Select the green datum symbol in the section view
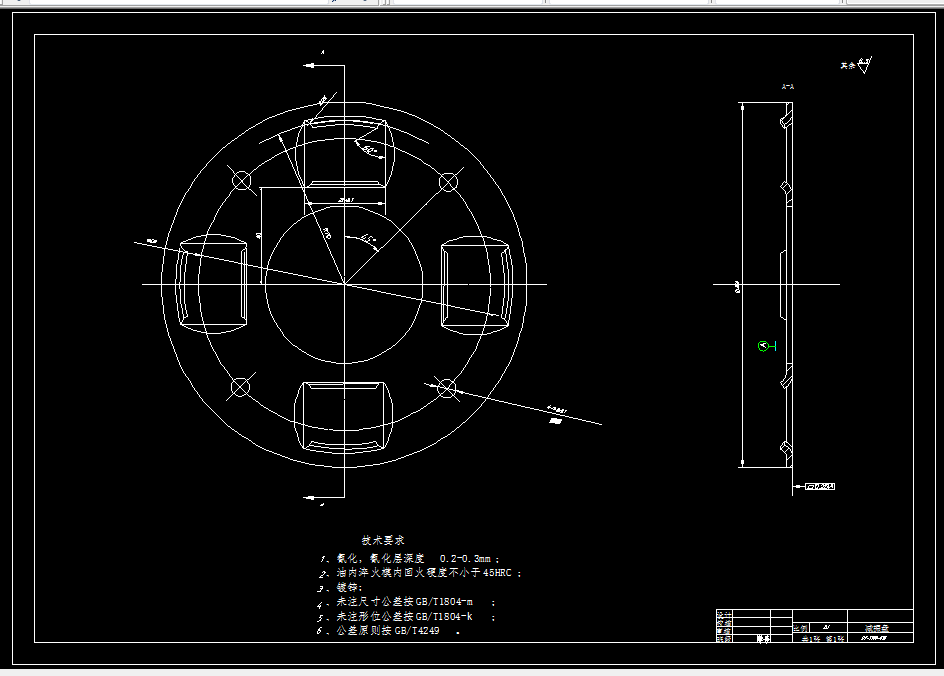 click(766, 346)
